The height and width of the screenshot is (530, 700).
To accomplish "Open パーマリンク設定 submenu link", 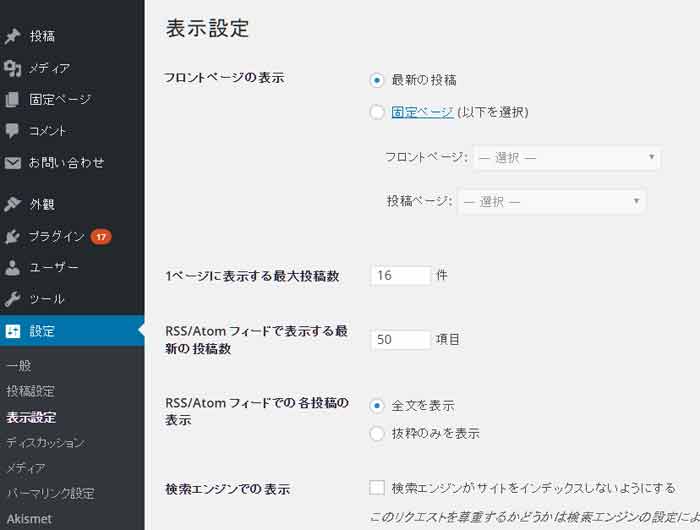I will point(50,493).
